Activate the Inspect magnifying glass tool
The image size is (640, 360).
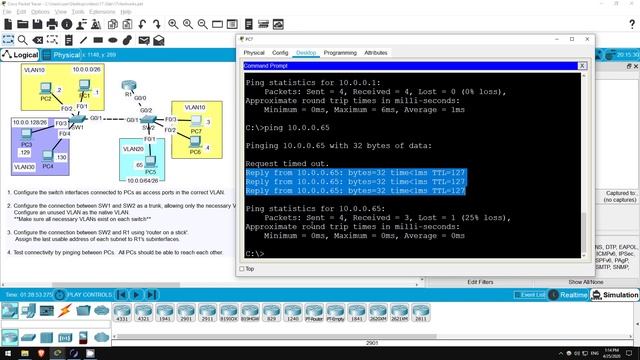tap(22, 40)
